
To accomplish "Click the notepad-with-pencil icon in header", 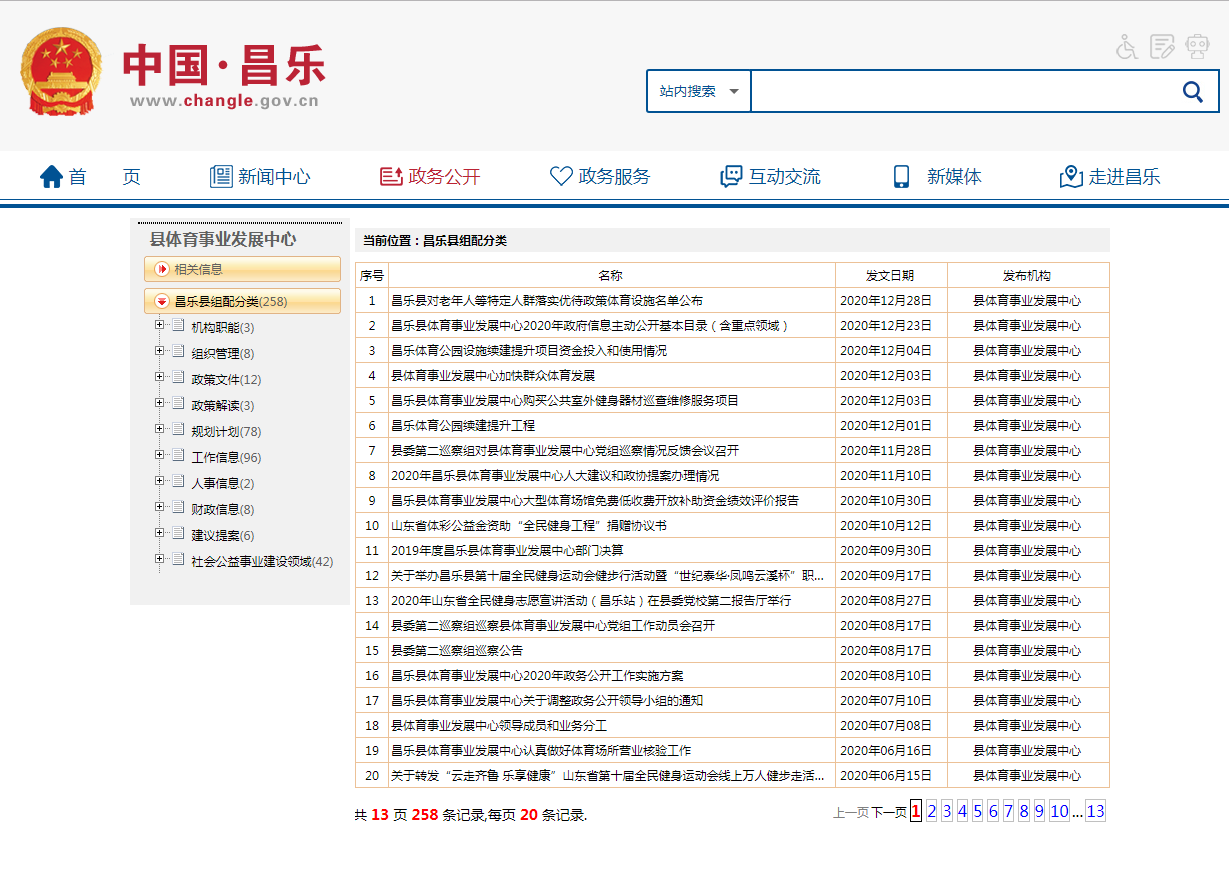I will tap(1162, 46).
